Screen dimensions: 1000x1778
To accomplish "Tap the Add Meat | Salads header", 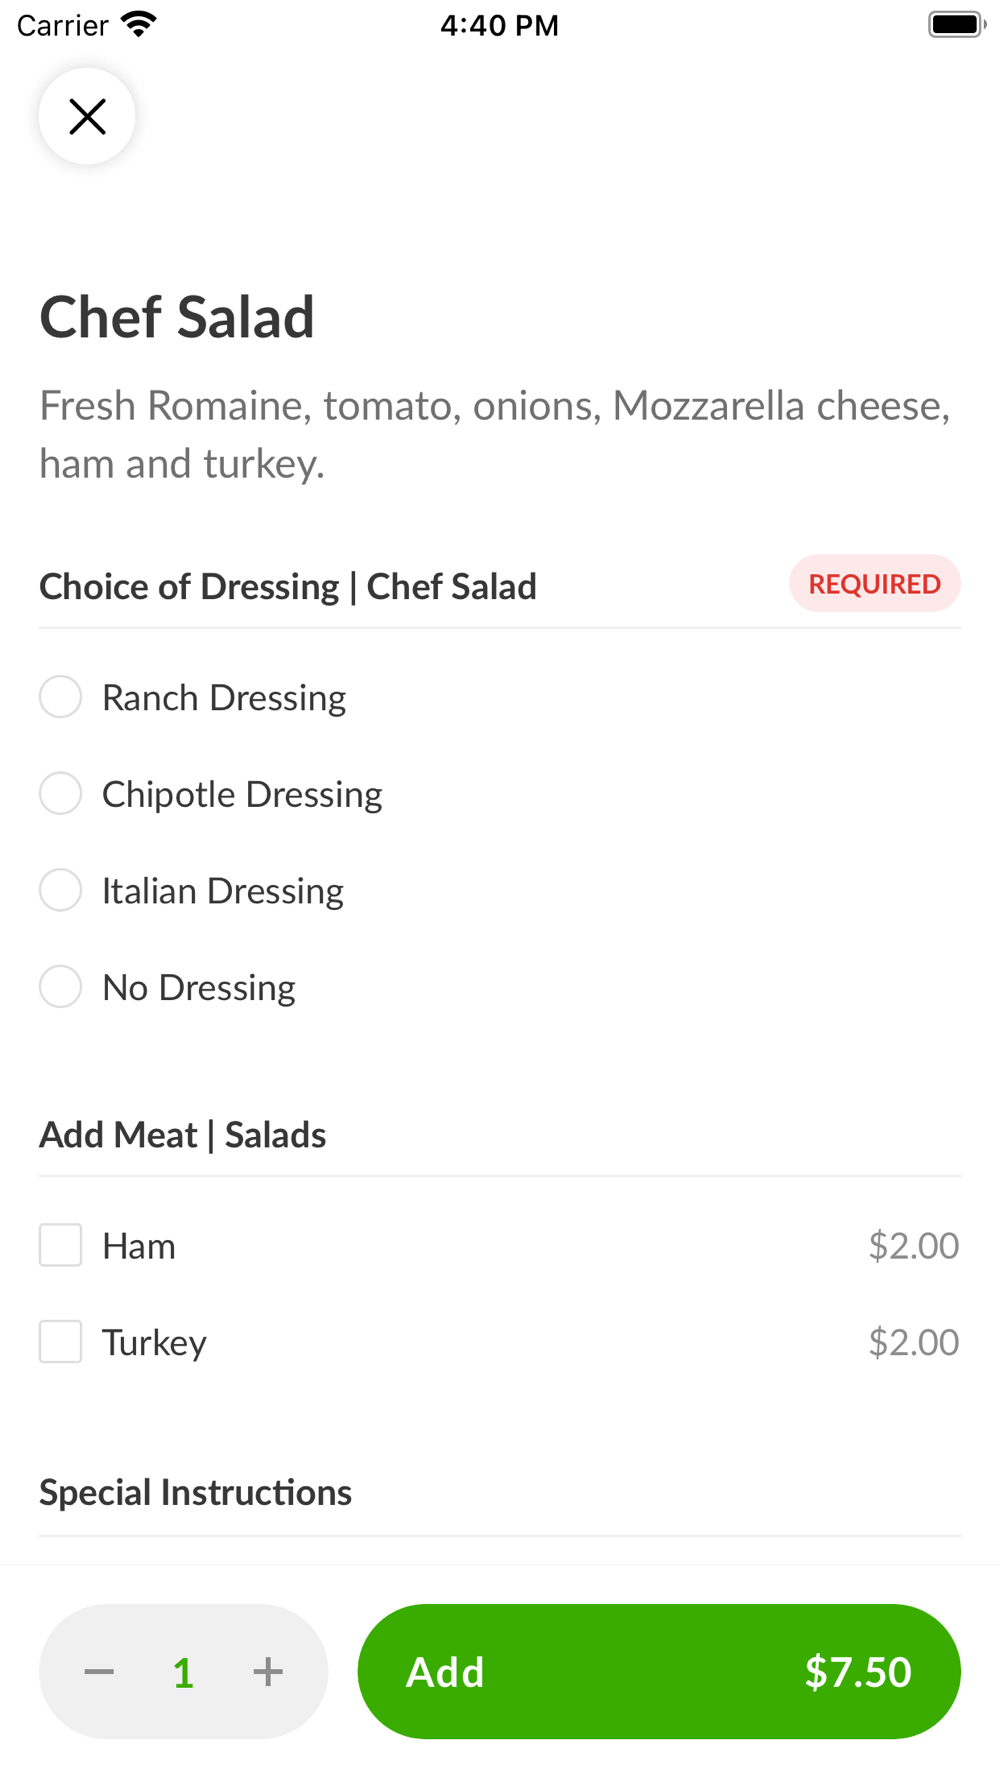I will (x=182, y=1135).
